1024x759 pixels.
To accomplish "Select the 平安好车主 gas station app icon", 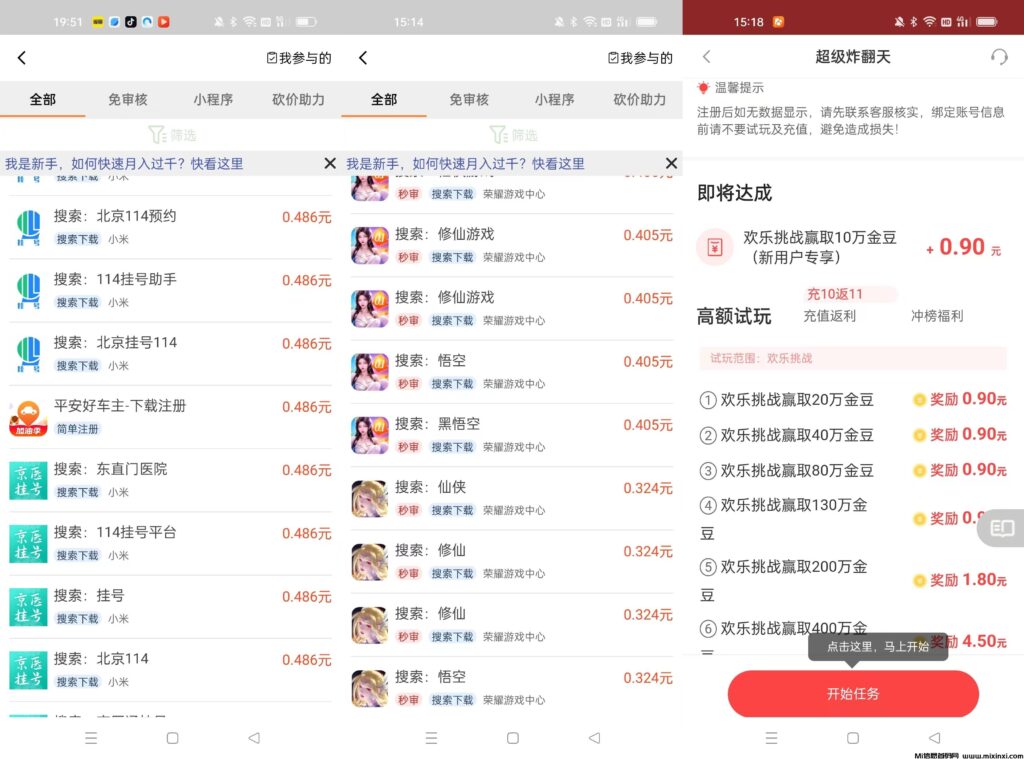I will click(x=27, y=417).
